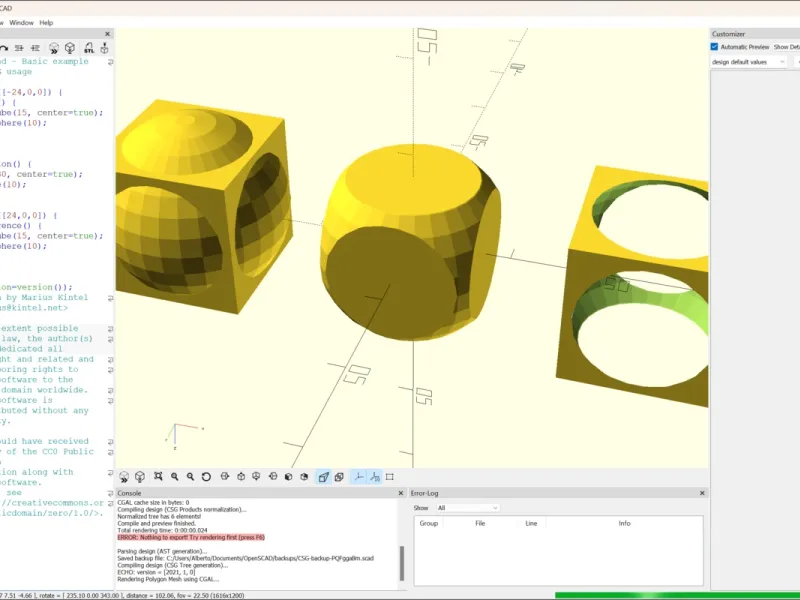Switch to Front view

(x=288, y=476)
